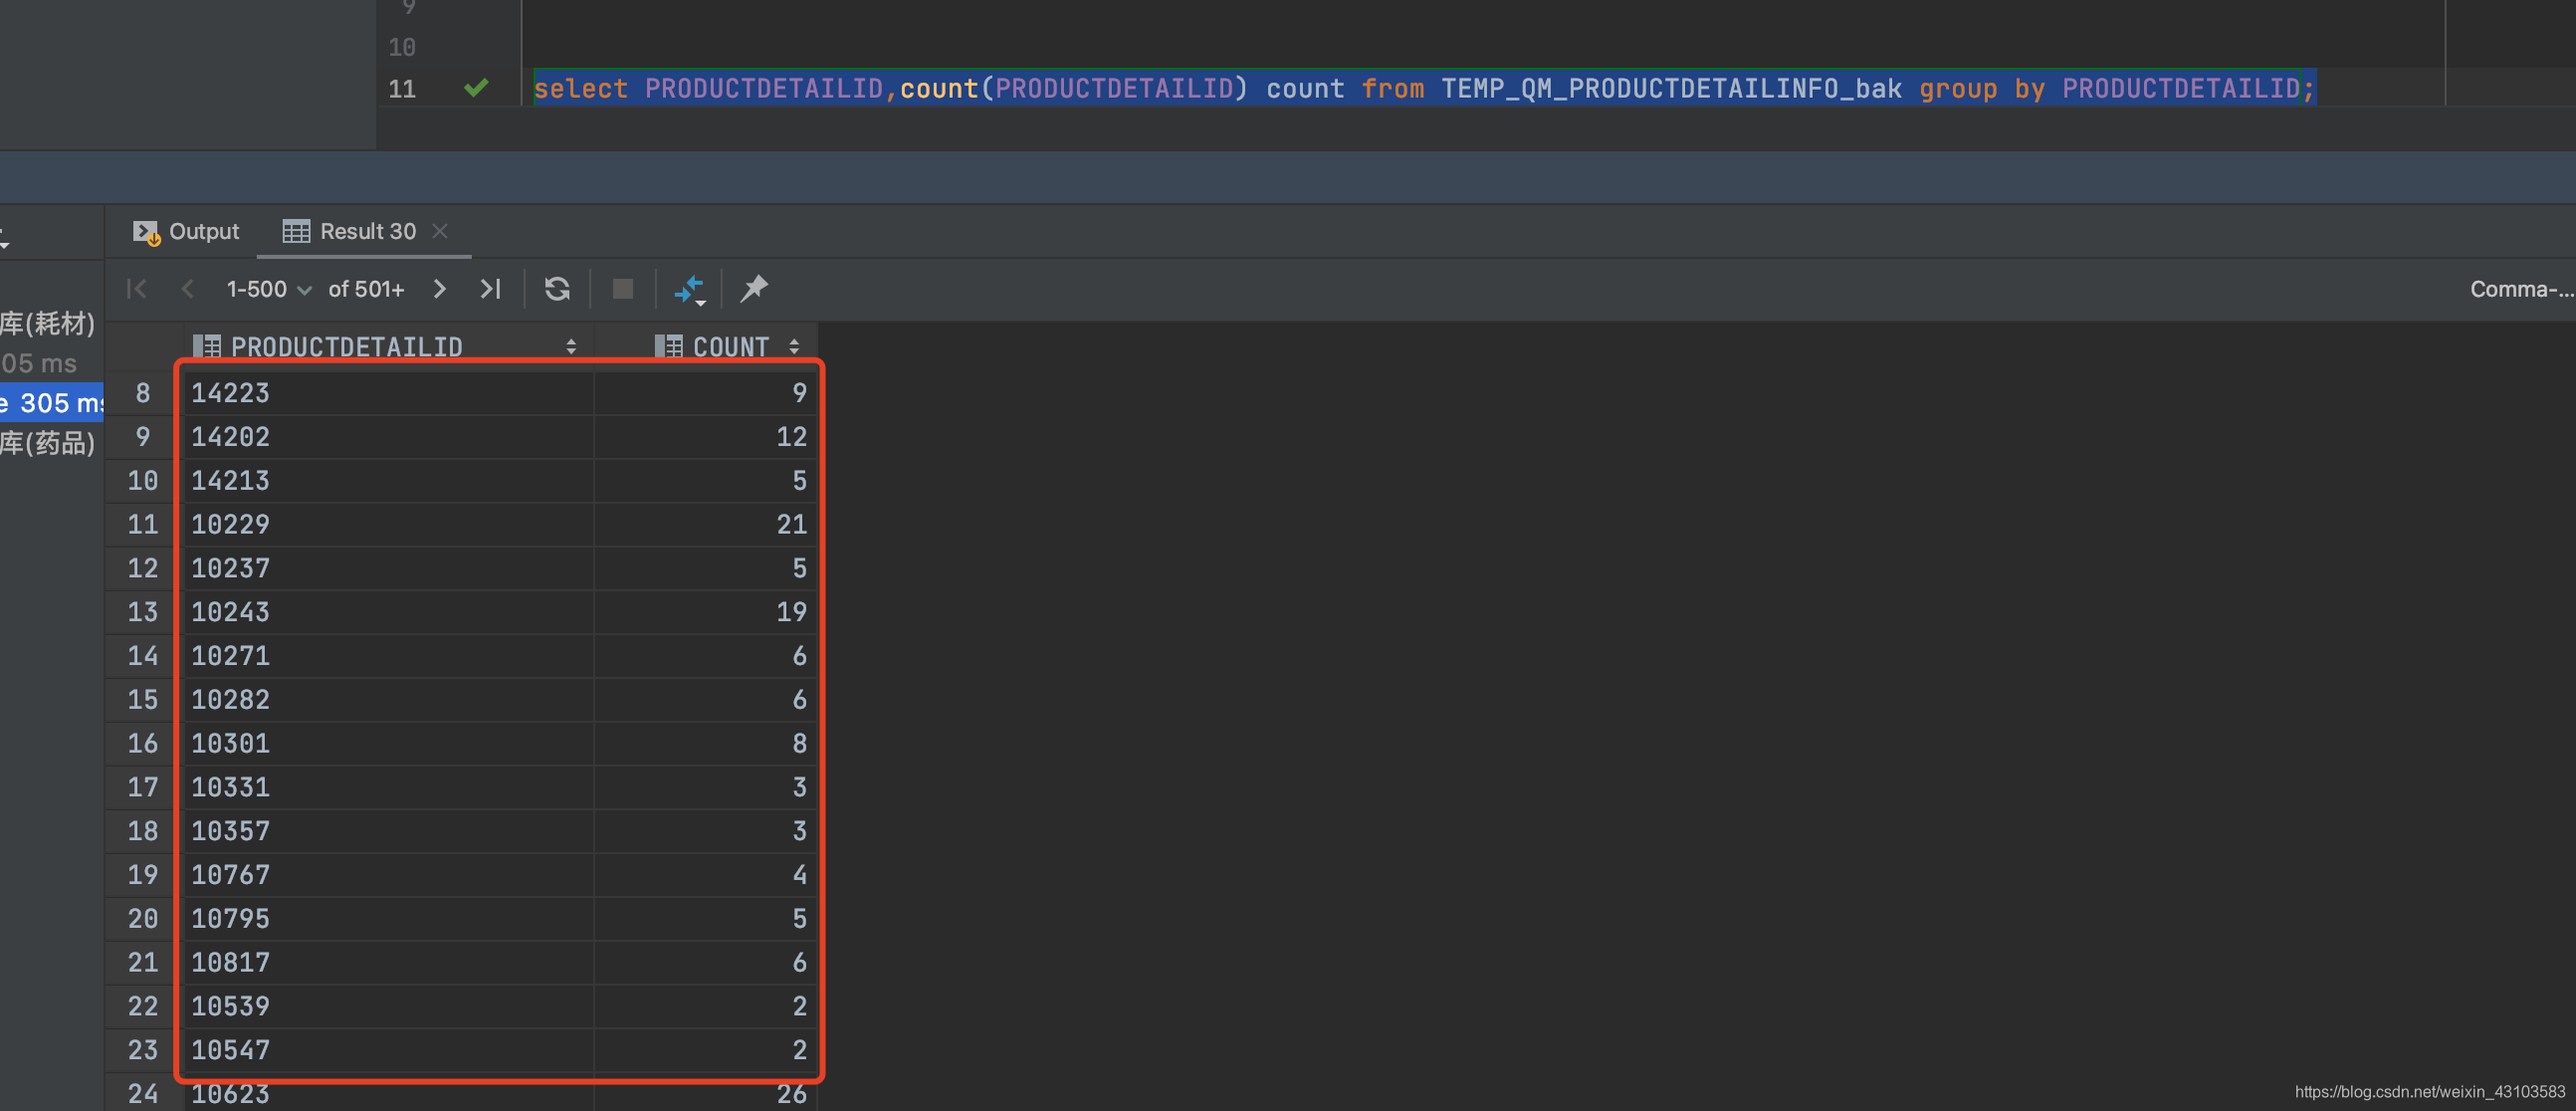The image size is (2576, 1111).
Task: Pin the Result 30 tab
Action: [754, 289]
